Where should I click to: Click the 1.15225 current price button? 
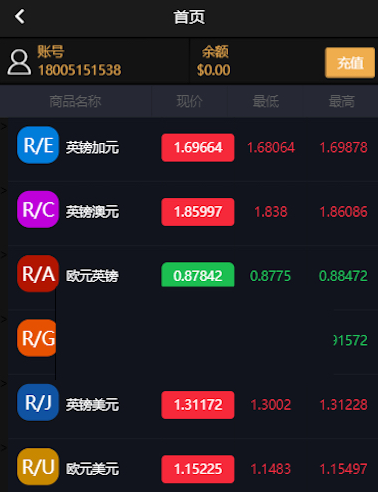coord(198,469)
